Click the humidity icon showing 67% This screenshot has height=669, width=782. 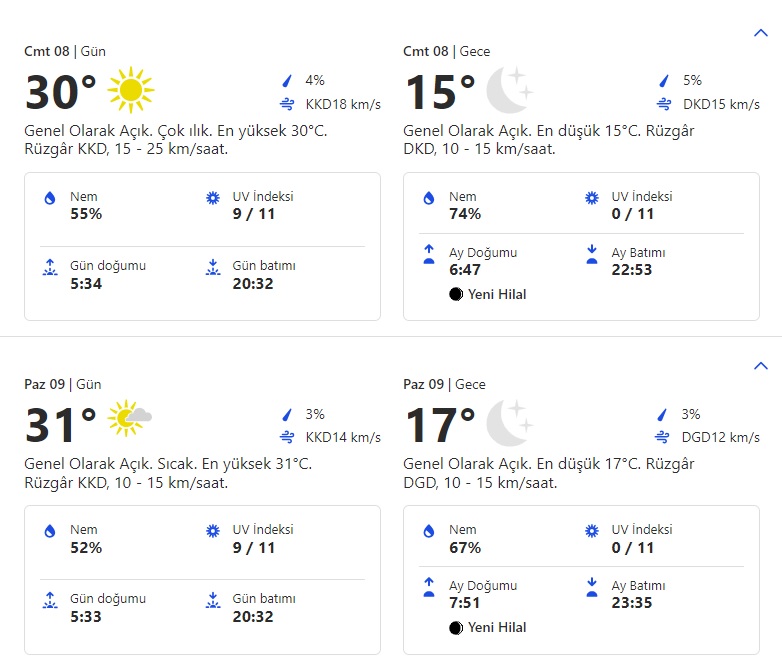(429, 532)
